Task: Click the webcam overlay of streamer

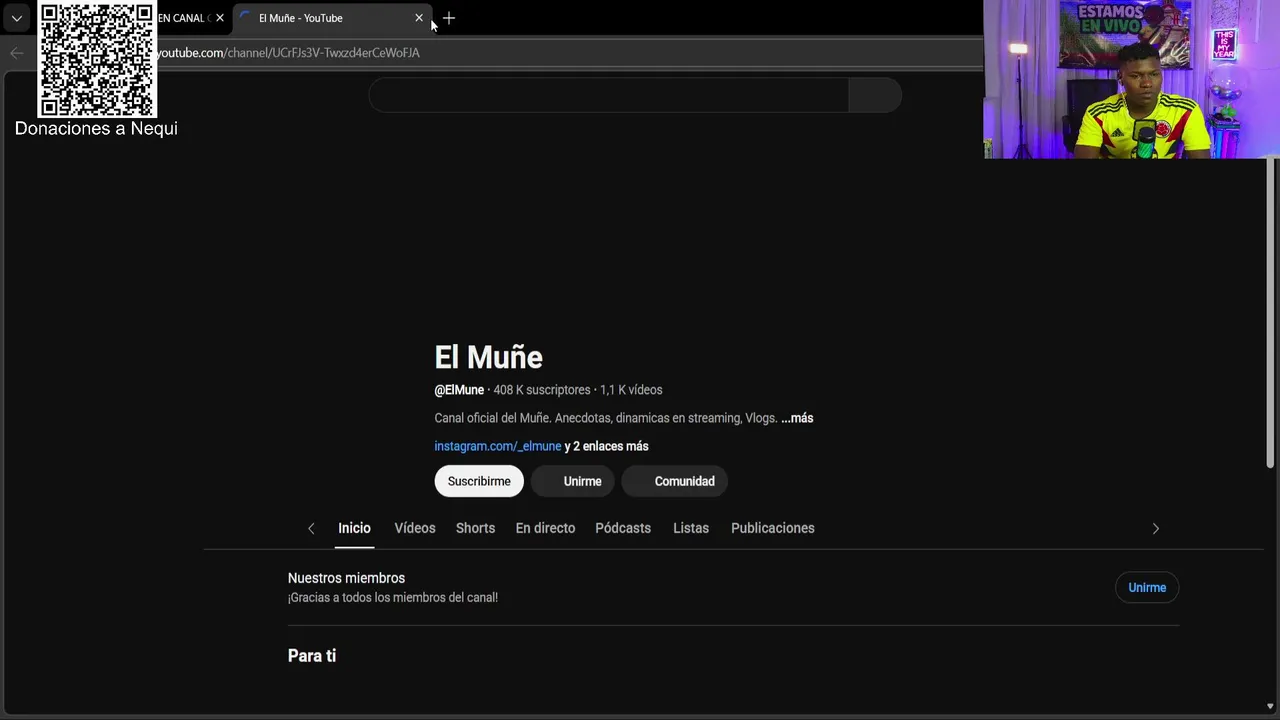Action: [1131, 79]
